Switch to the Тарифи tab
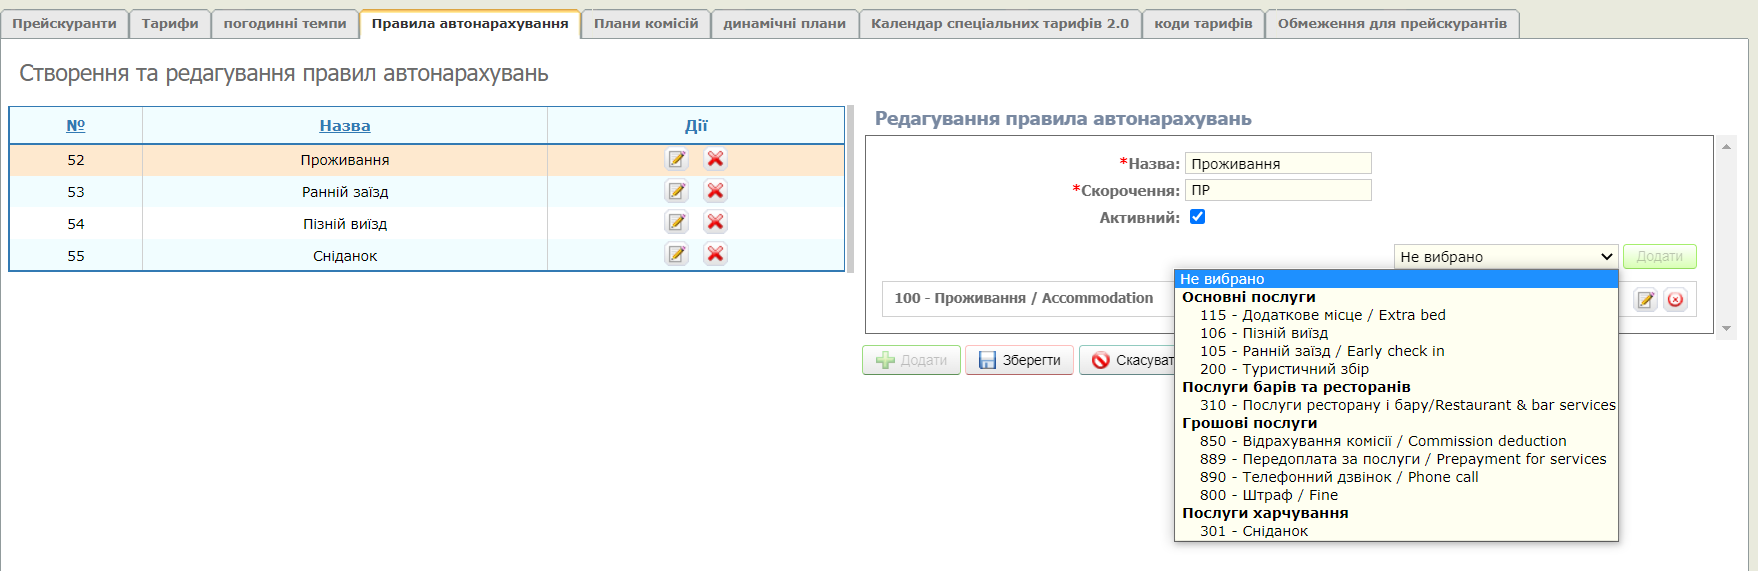Screen dimensions: 1758x571 (170, 24)
